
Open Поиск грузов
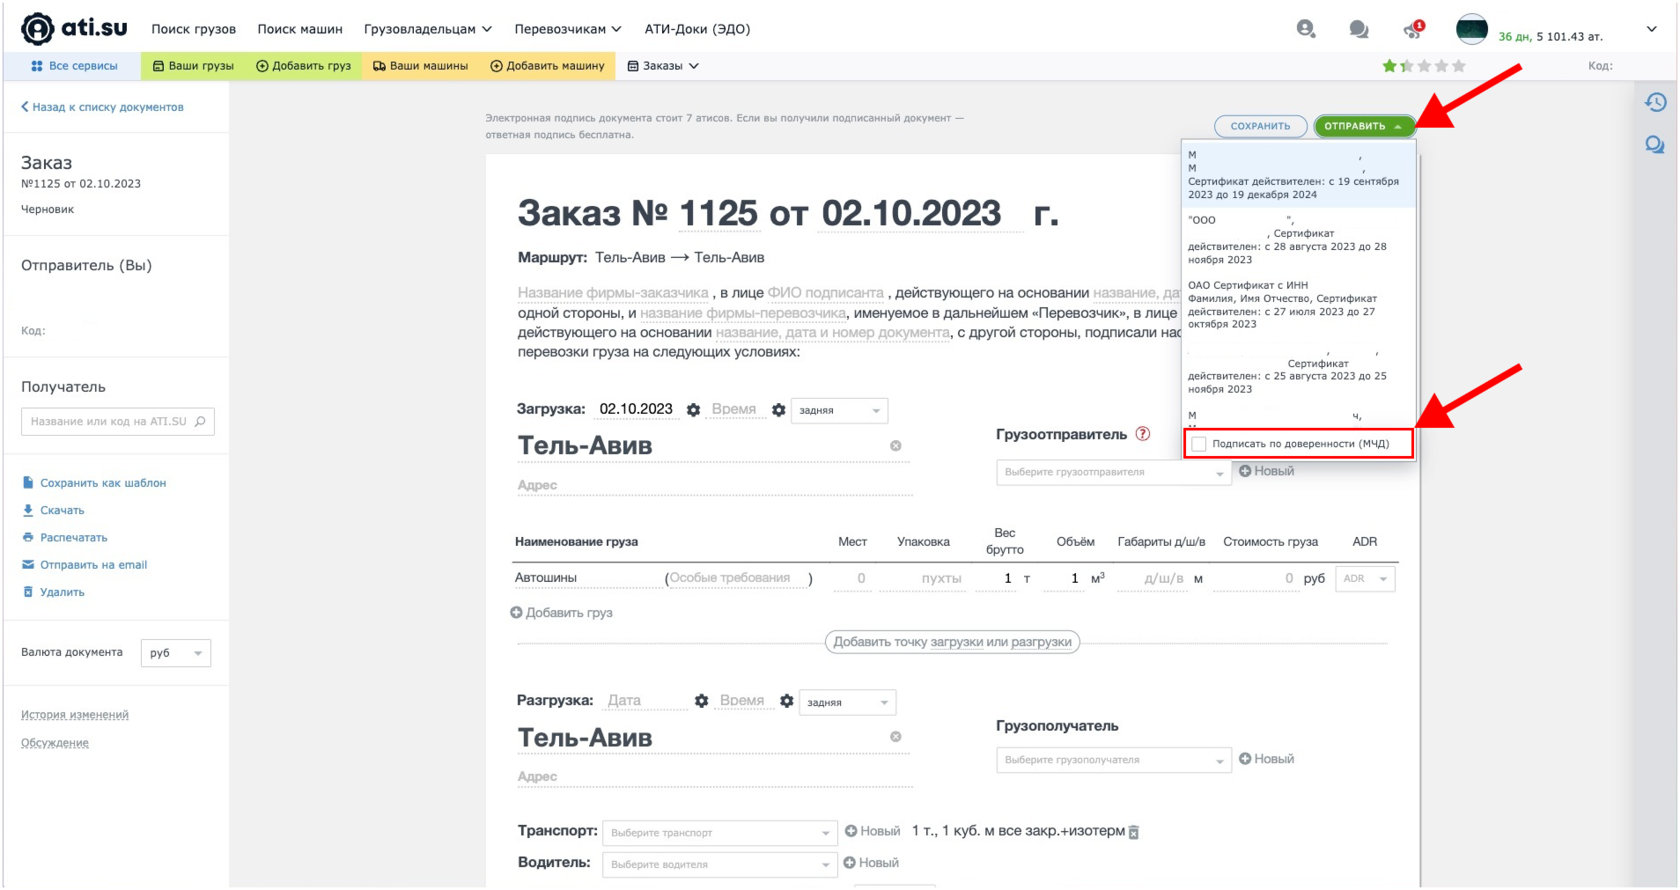[193, 29]
